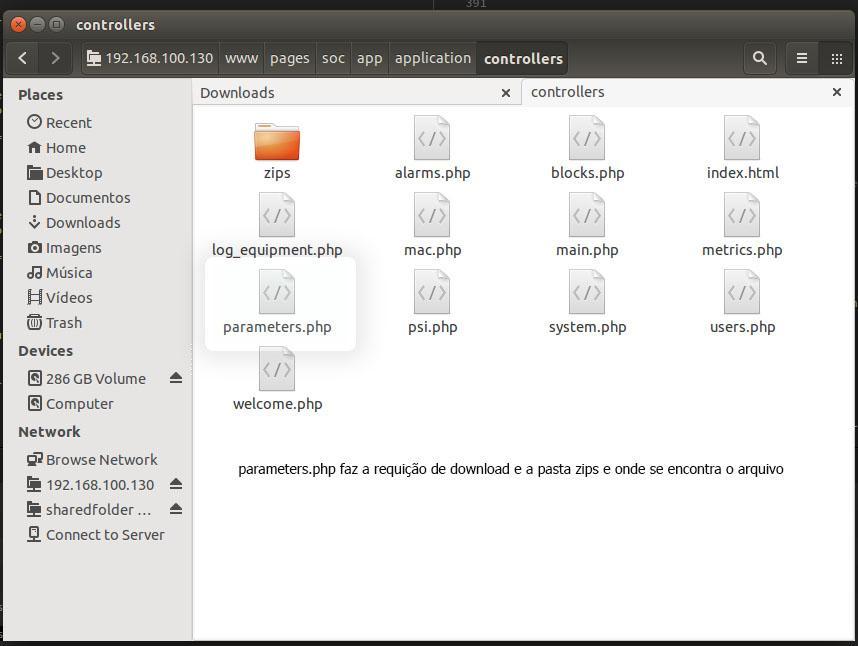Select the metrics.php file icon
Screen dimensions: 858x646
pyautogui.click(x=741, y=215)
